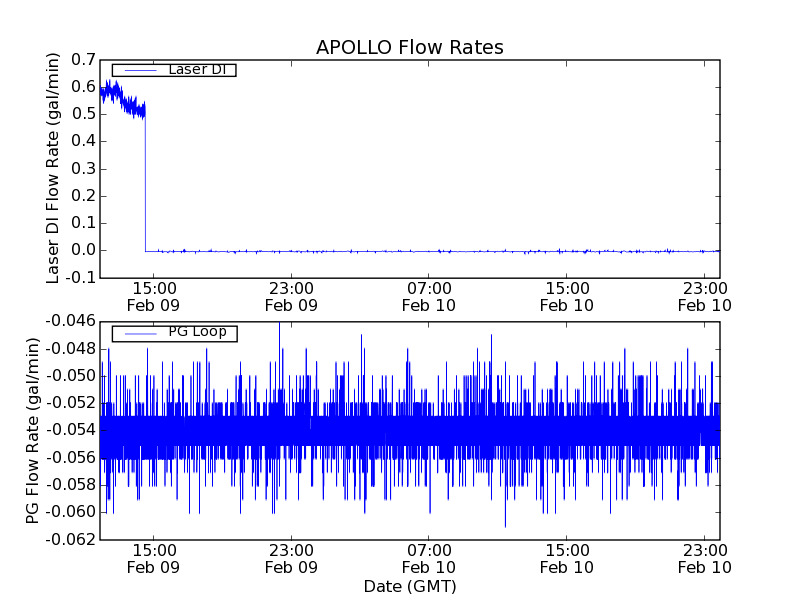
Task: Click the -0.050 tick on PG axis
Action: pyautogui.click(x=71, y=376)
